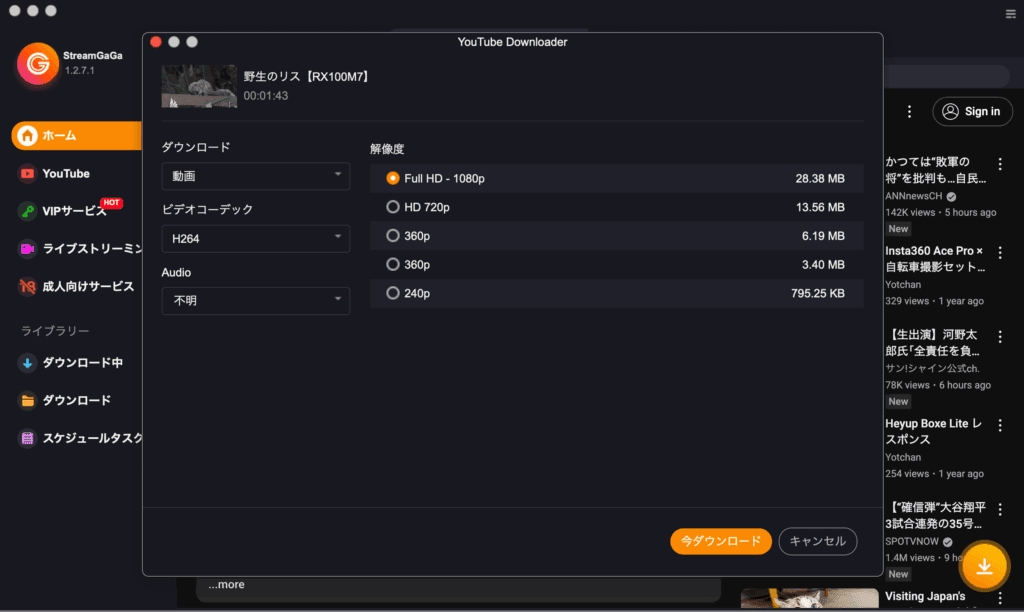Click the HOT badge on VIP service
The width and height of the screenshot is (1024, 612).
[x=112, y=202]
